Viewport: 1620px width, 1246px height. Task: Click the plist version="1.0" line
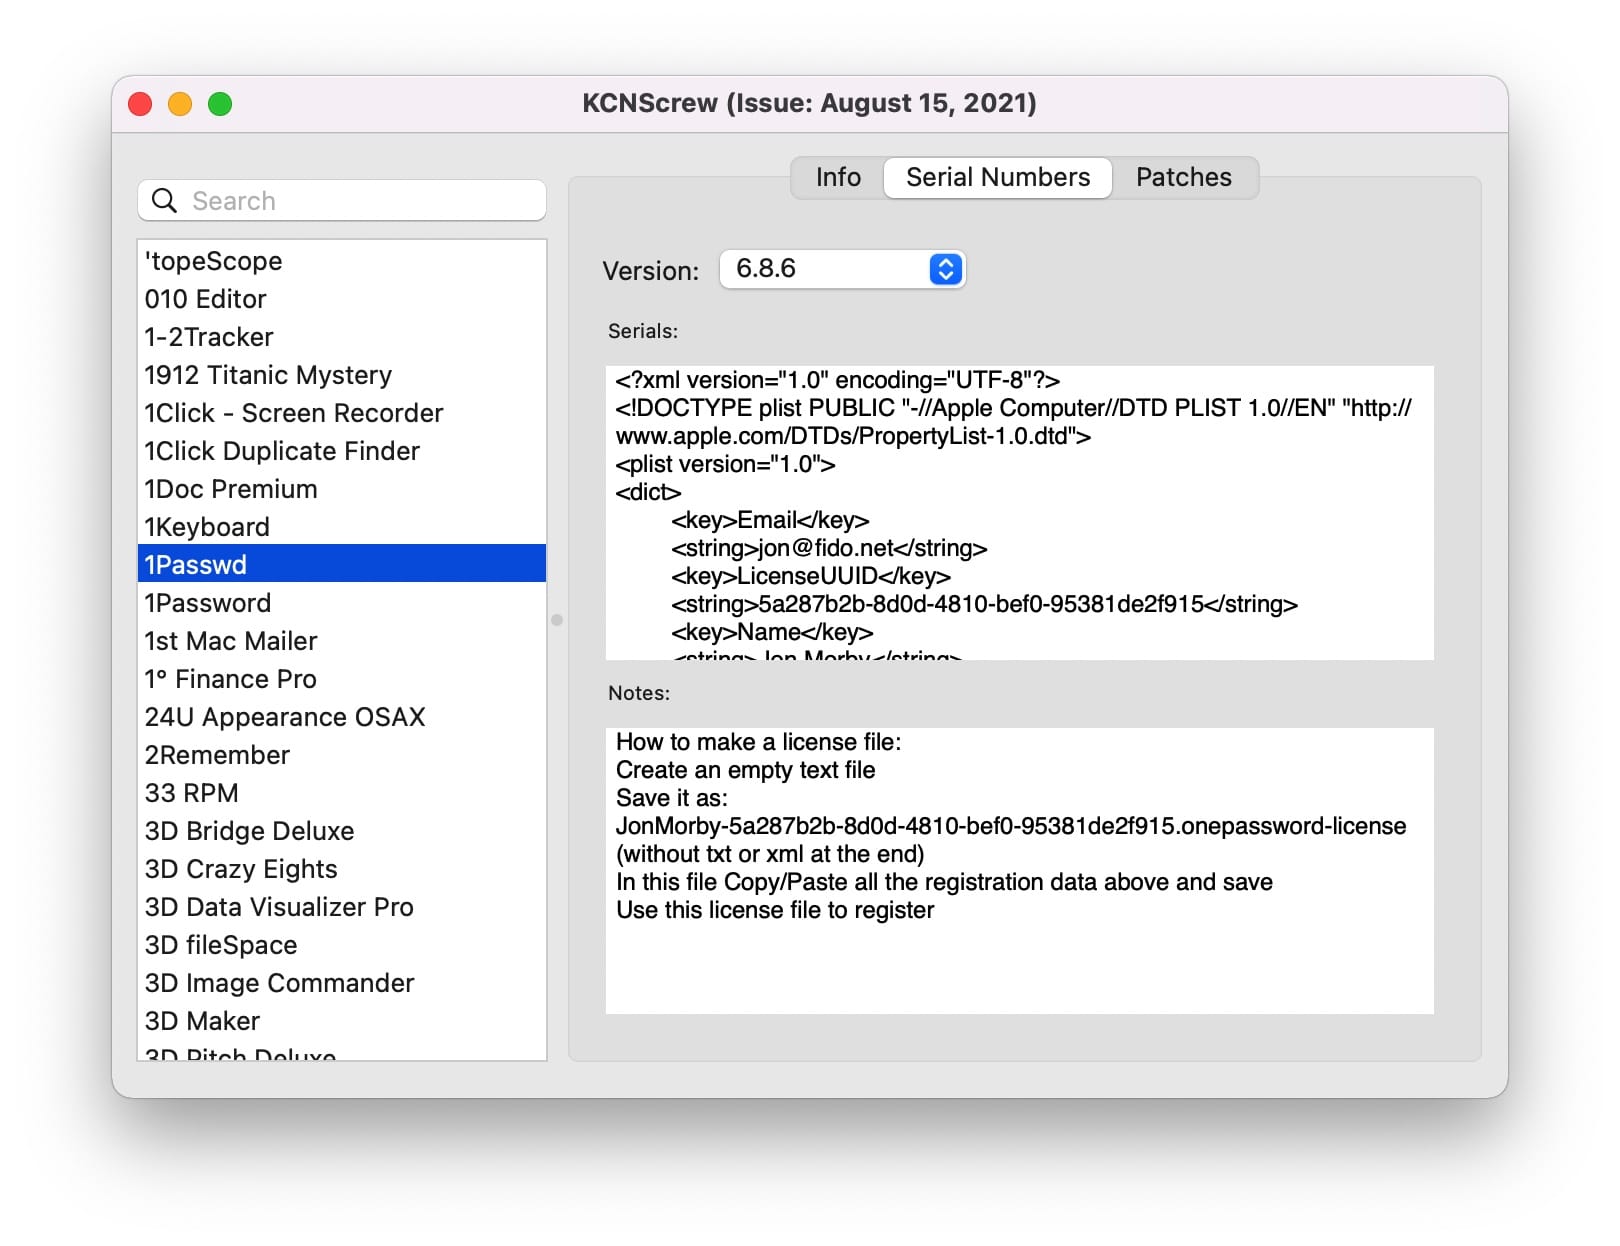(x=725, y=464)
